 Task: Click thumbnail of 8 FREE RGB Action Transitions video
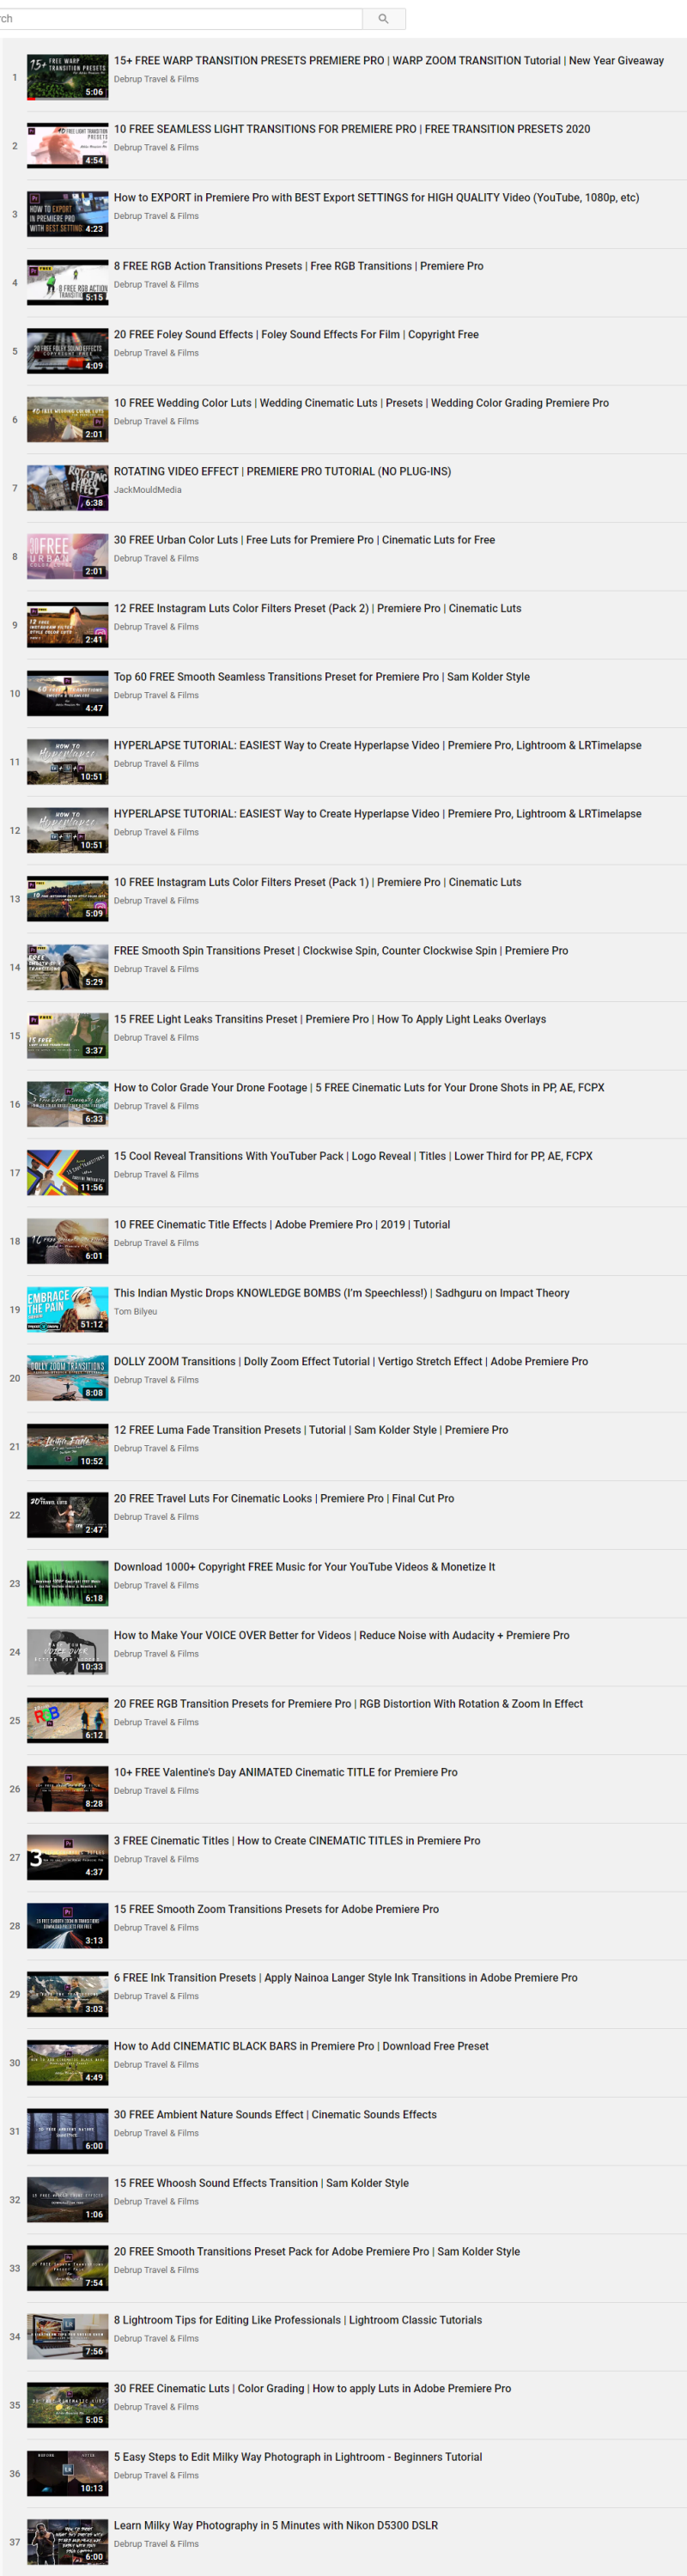click(x=67, y=282)
